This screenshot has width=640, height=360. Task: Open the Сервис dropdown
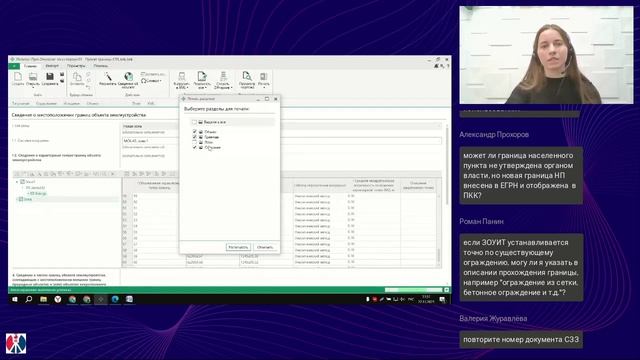152,81
